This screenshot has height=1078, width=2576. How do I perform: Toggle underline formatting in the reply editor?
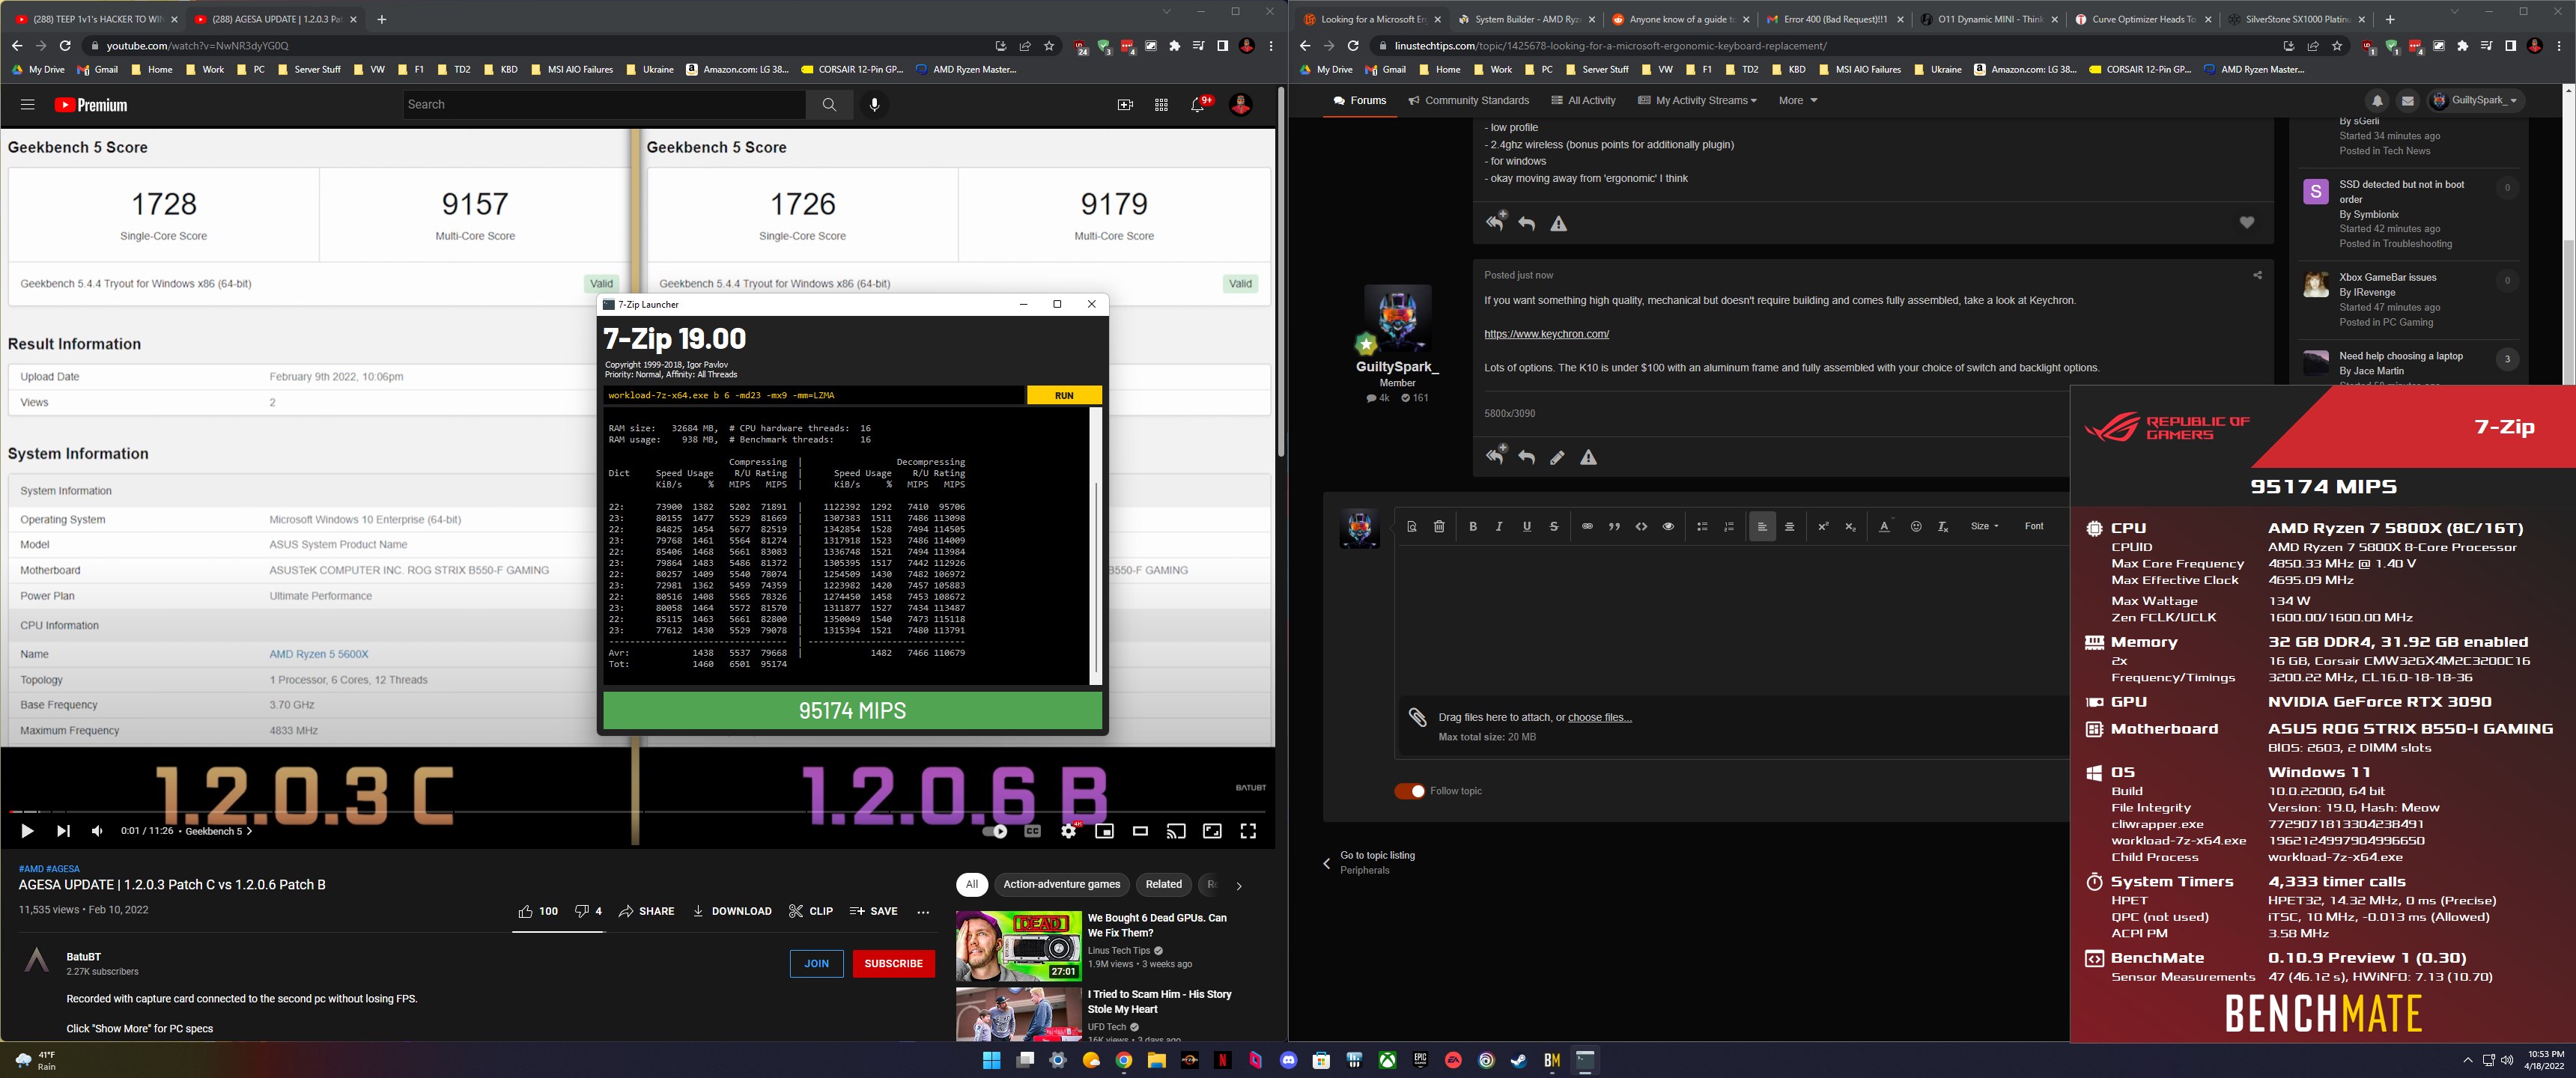1526,526
